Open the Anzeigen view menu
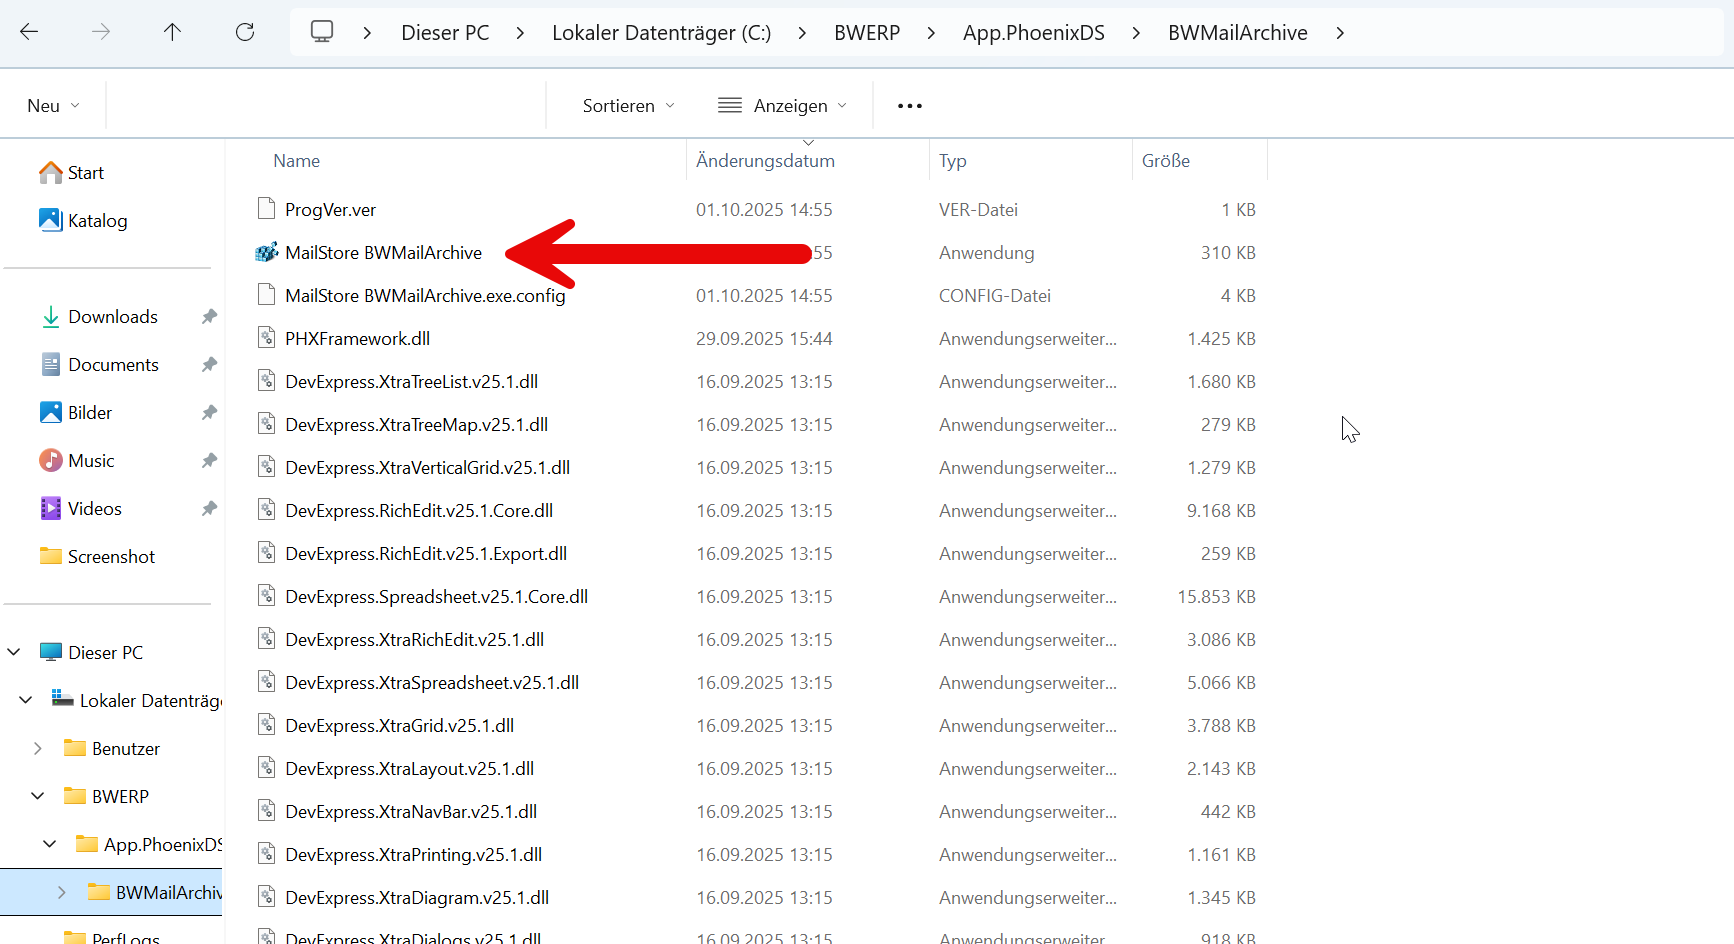Screen dimensions: 1734x944 point(782,106)
